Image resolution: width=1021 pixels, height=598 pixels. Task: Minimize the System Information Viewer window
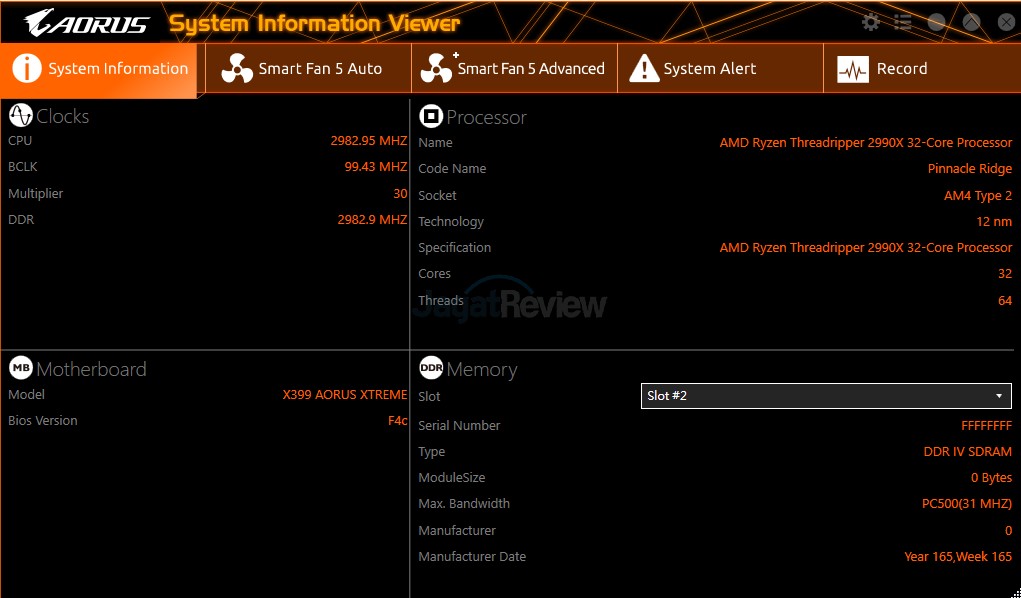937,22
